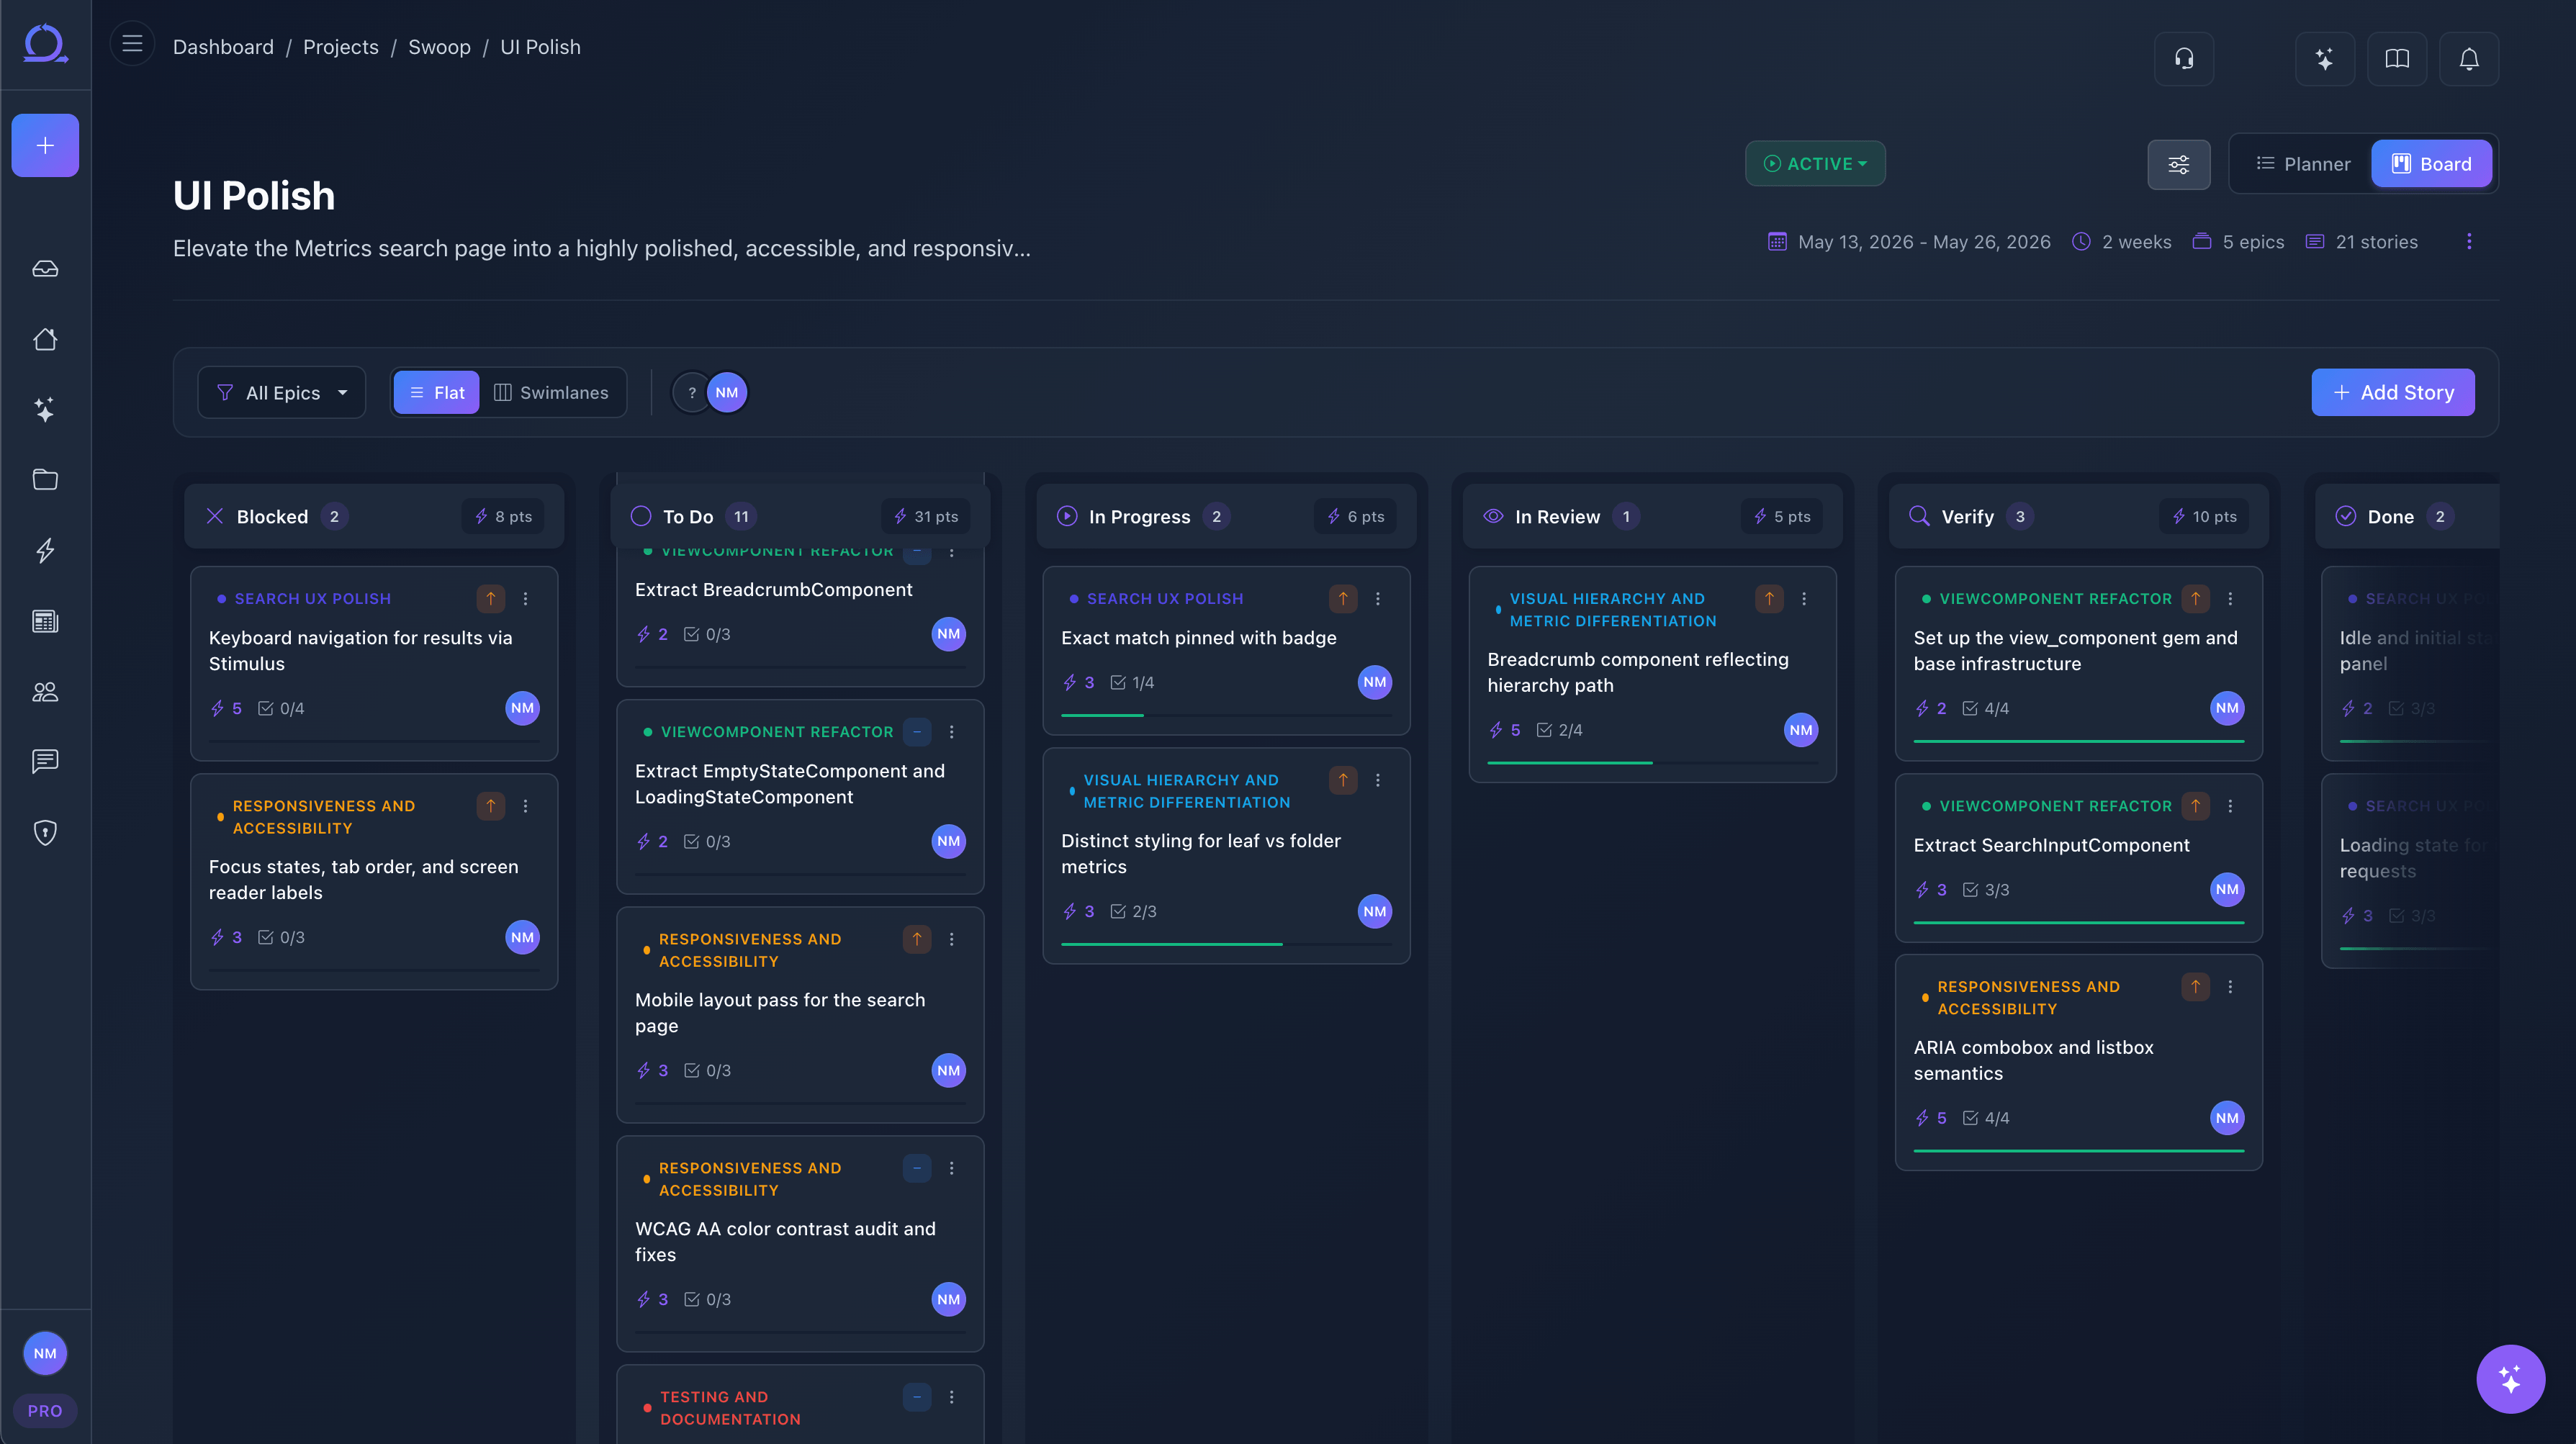Open options for ARIA combobox story
The height and width of the screenshot is (1444, 2576).
2230,987
